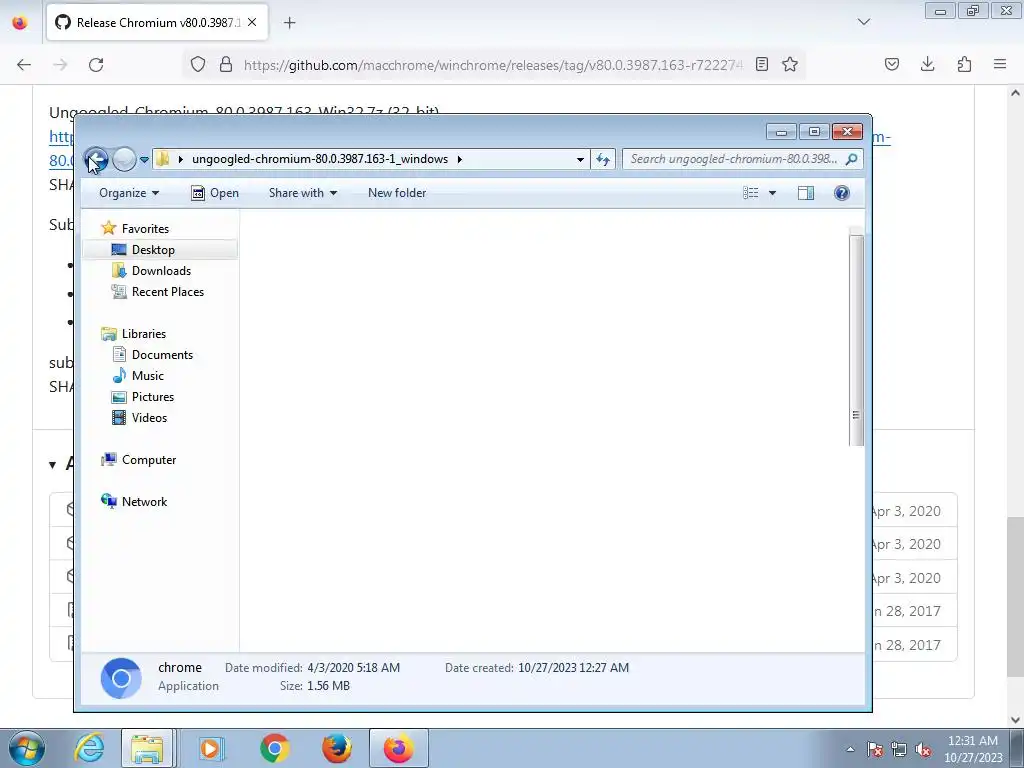Click the Explorer forward navigation arrow
The height and width of the screenshot is (768, 1024).
pos(124,159)
